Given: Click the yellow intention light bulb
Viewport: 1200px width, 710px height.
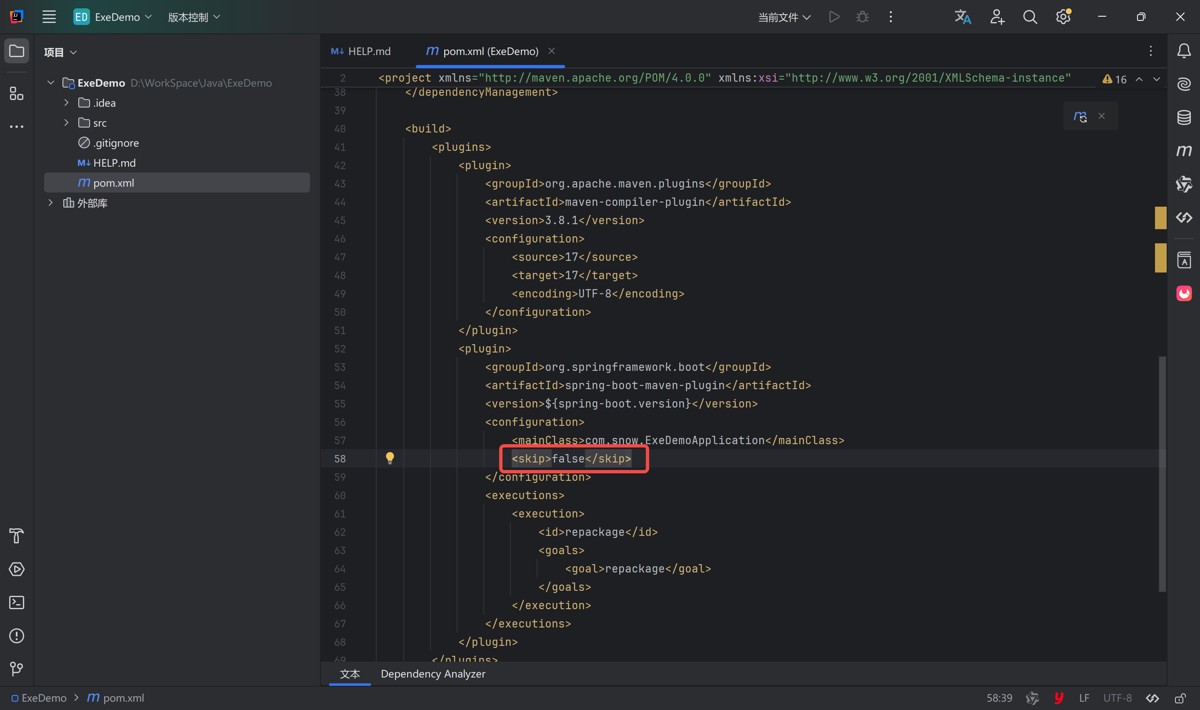Looking at the screenshot, I should (x=390, y=459).
